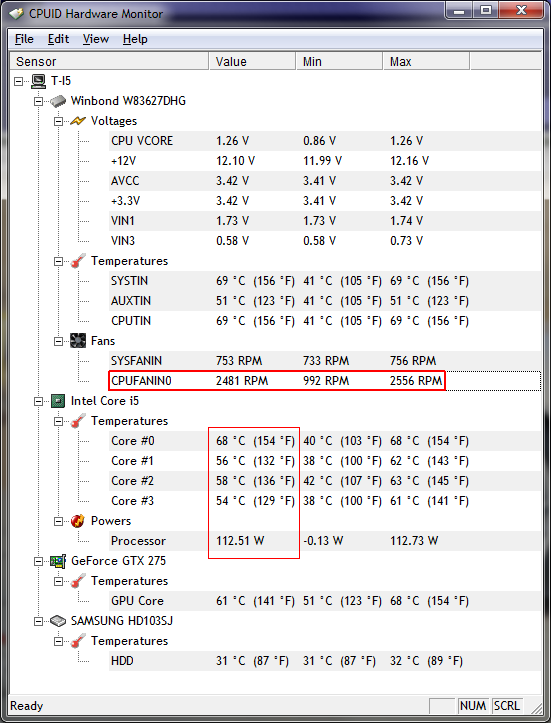Select the VIN1 voltage row
Screen dimensions: 551x723
[x=325, y=221]
